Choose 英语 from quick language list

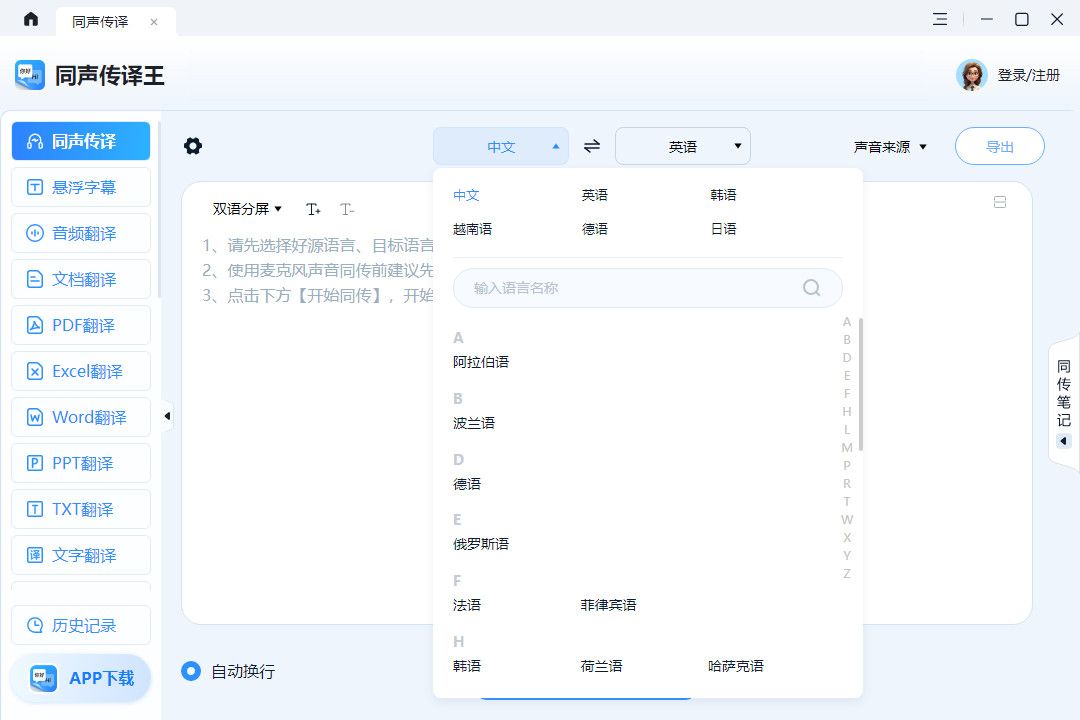pyautogui.click(x=594, y=195)
